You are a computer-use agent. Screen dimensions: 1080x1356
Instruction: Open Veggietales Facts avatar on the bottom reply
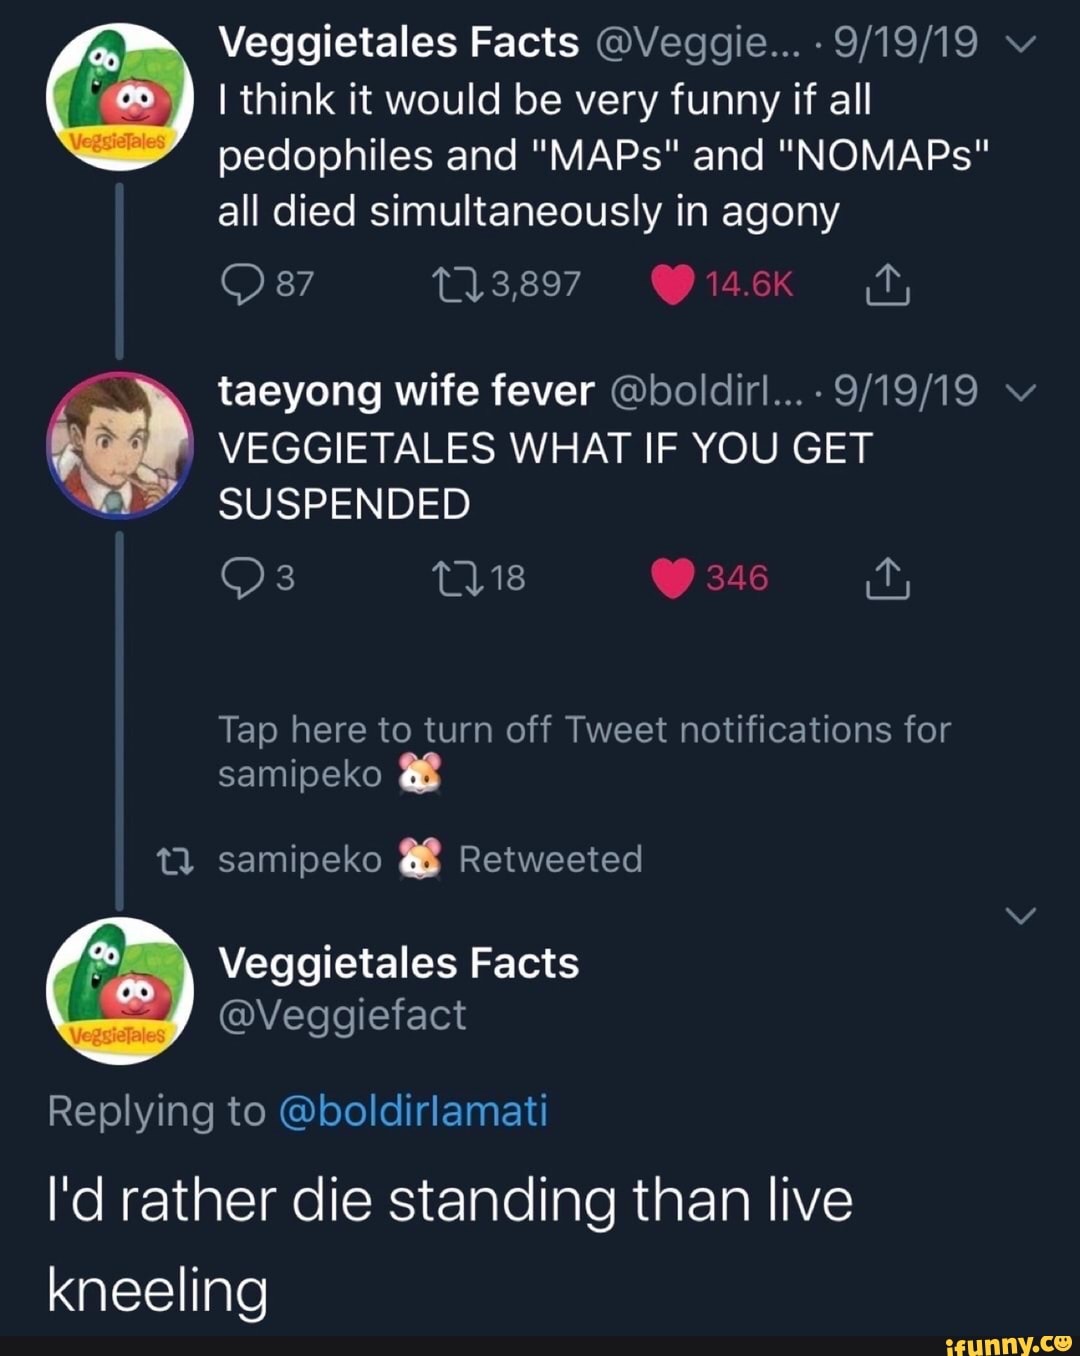119,988
